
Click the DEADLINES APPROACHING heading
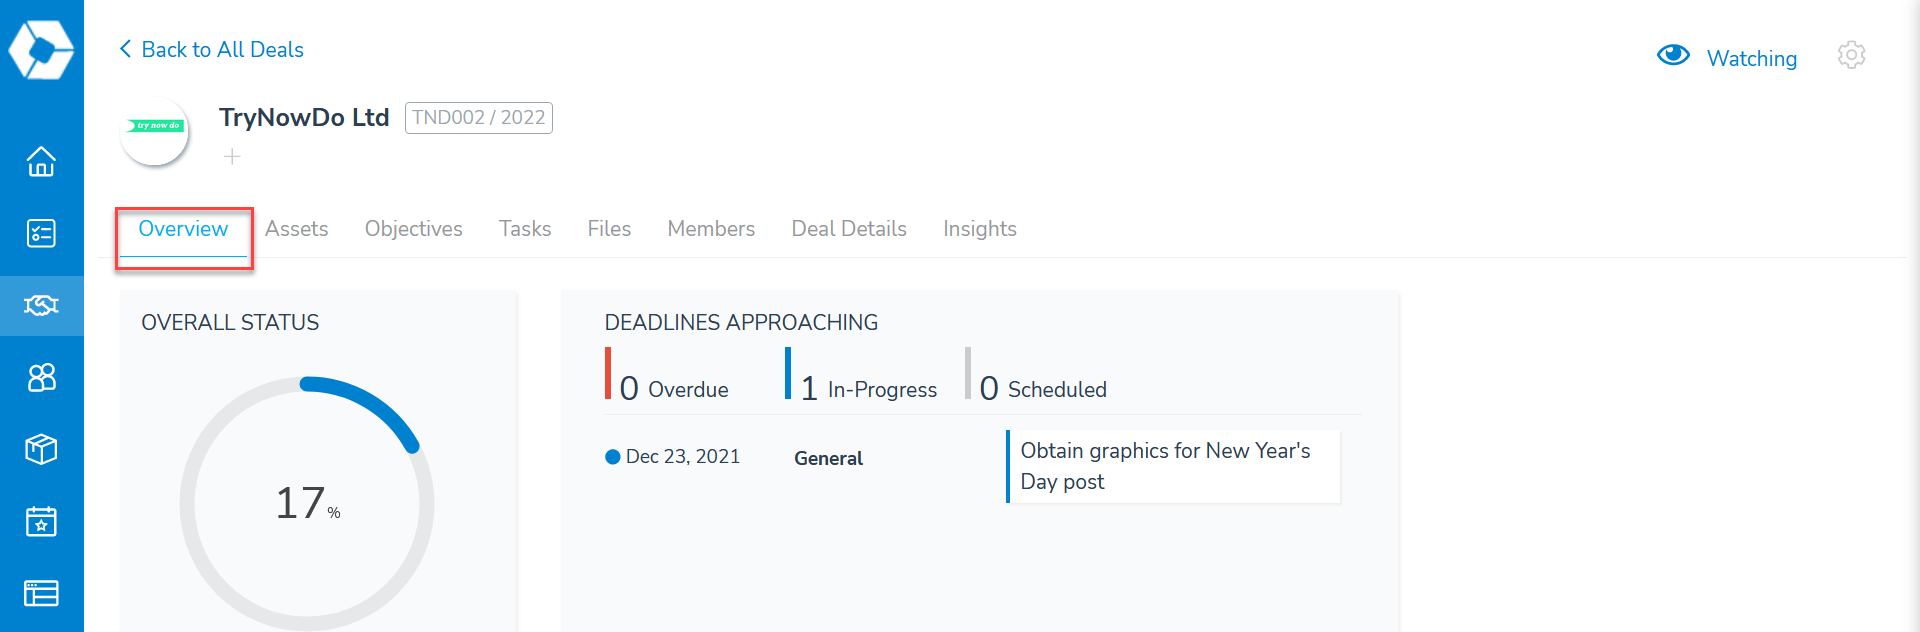point(741,323)
